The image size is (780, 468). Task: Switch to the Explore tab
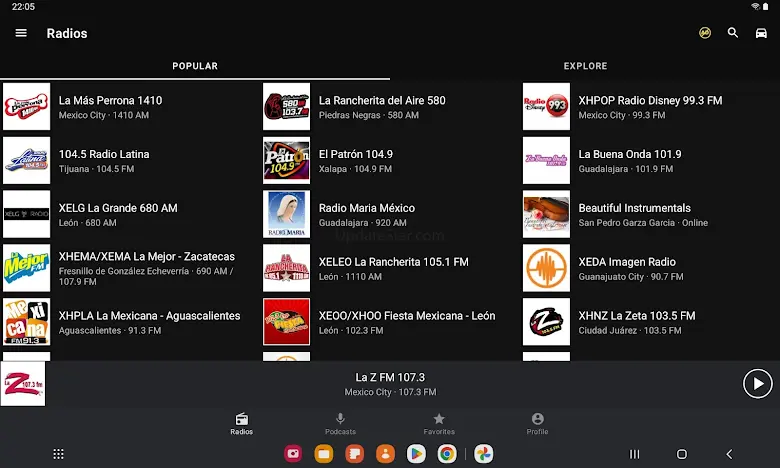pyautogui.click(x=585, y=66)
